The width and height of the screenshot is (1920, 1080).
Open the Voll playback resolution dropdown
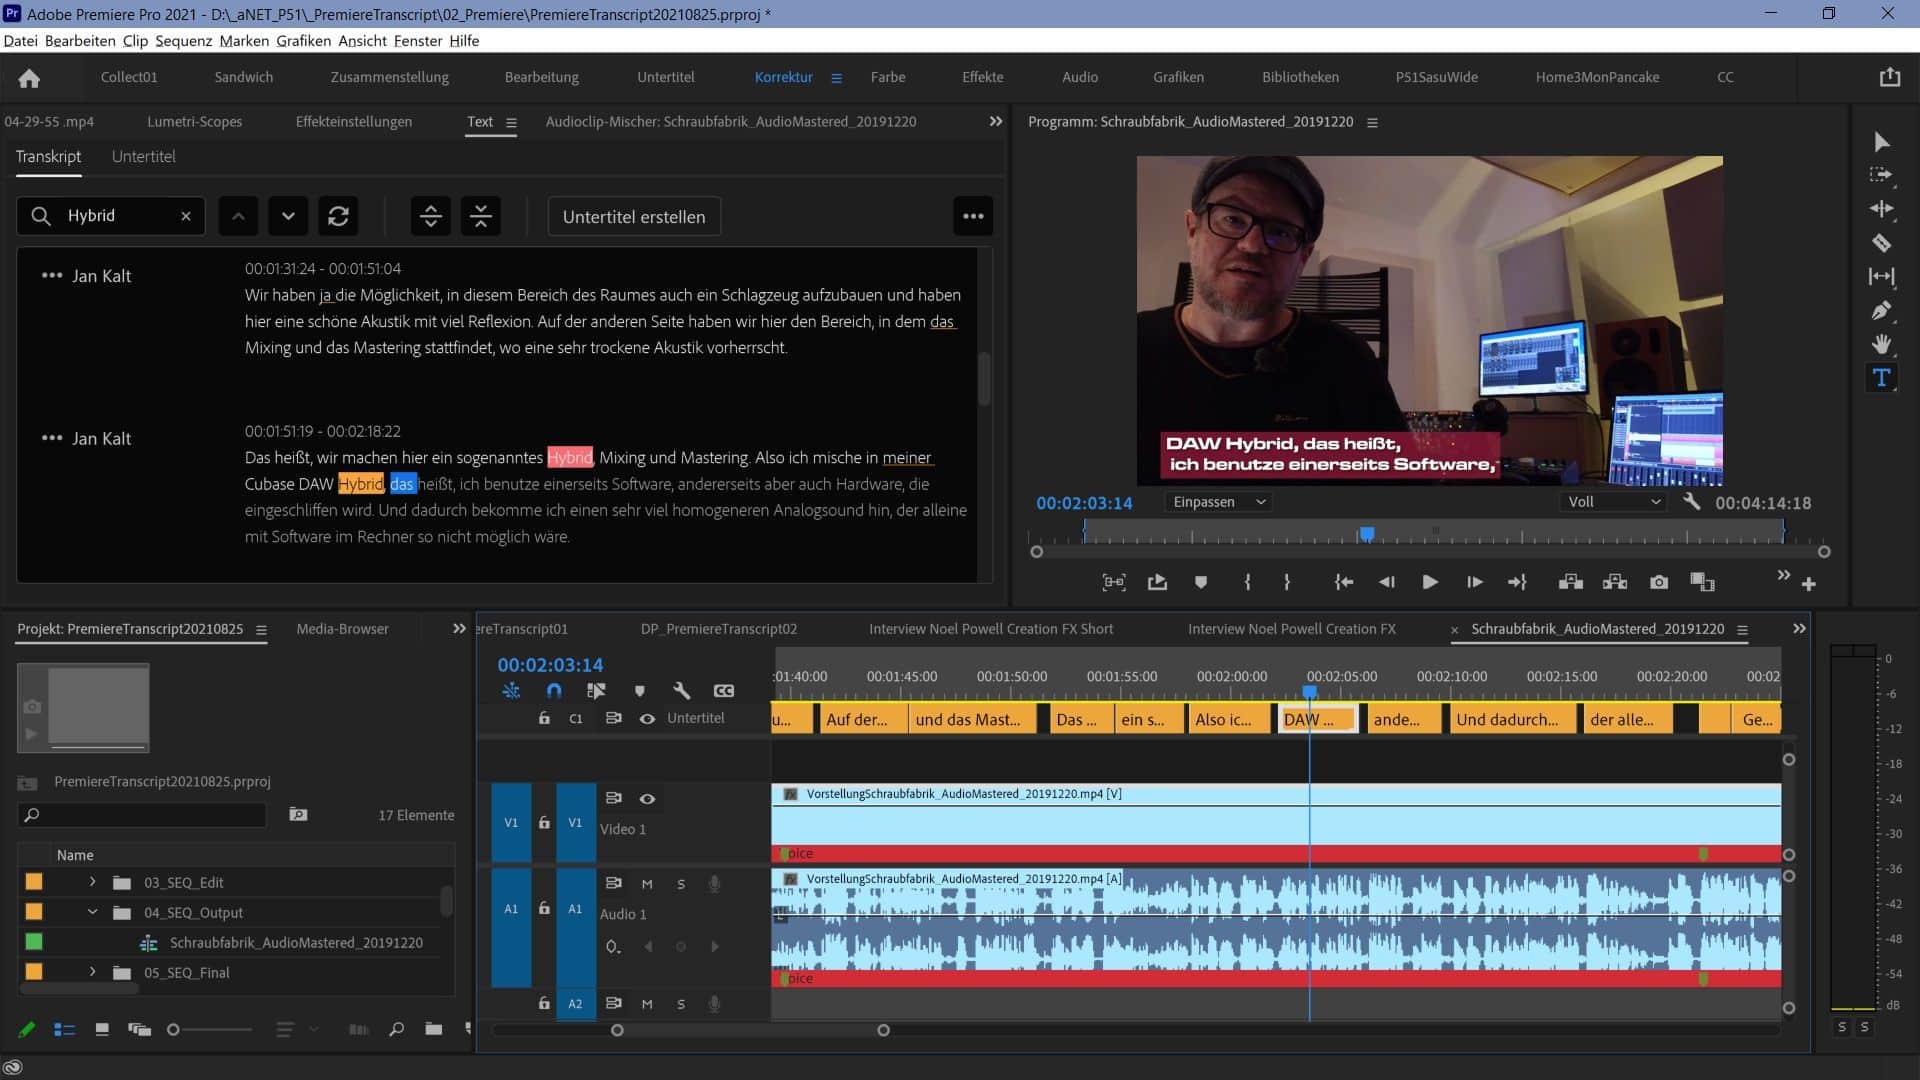(1613, 502)
